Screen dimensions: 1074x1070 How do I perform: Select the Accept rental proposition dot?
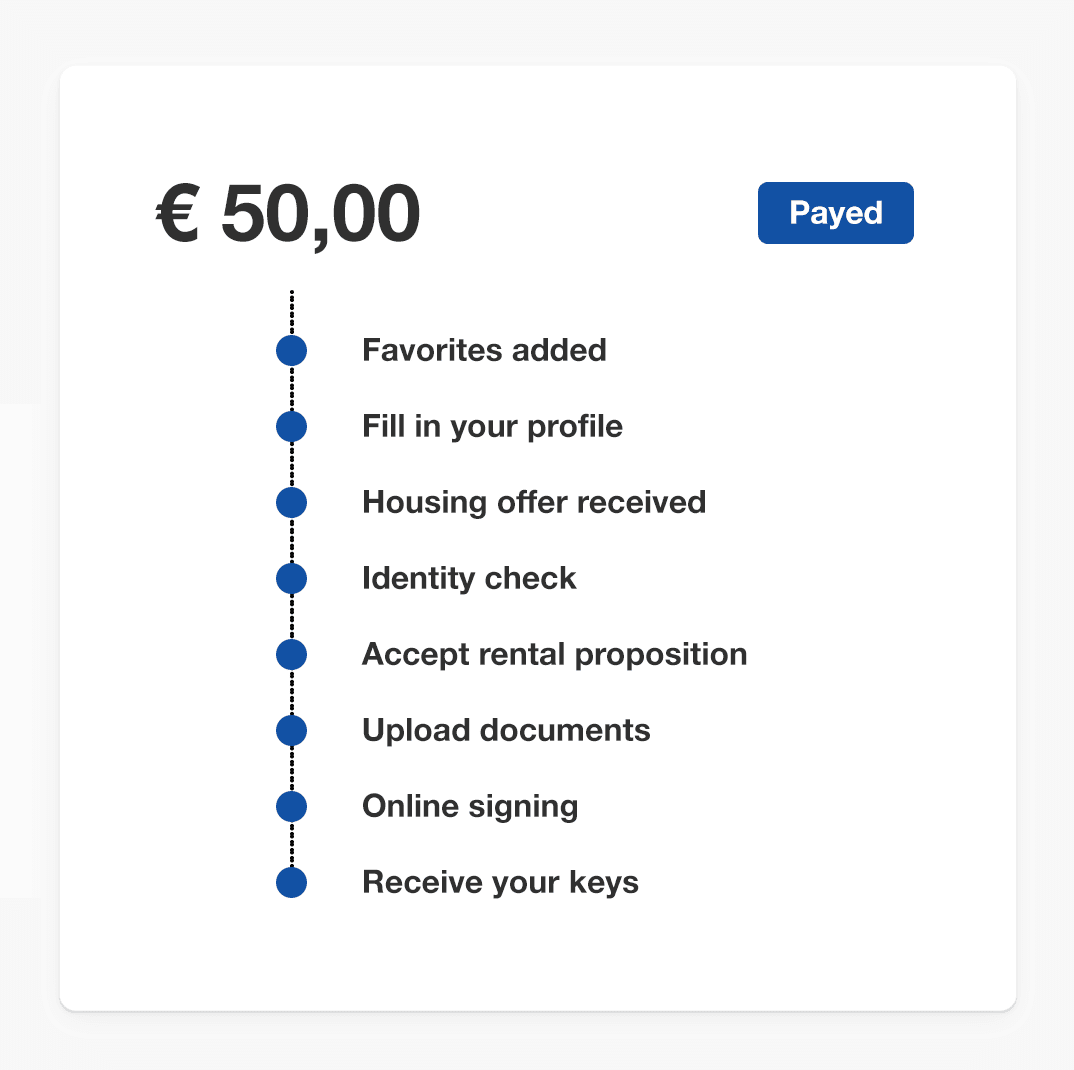291,655
